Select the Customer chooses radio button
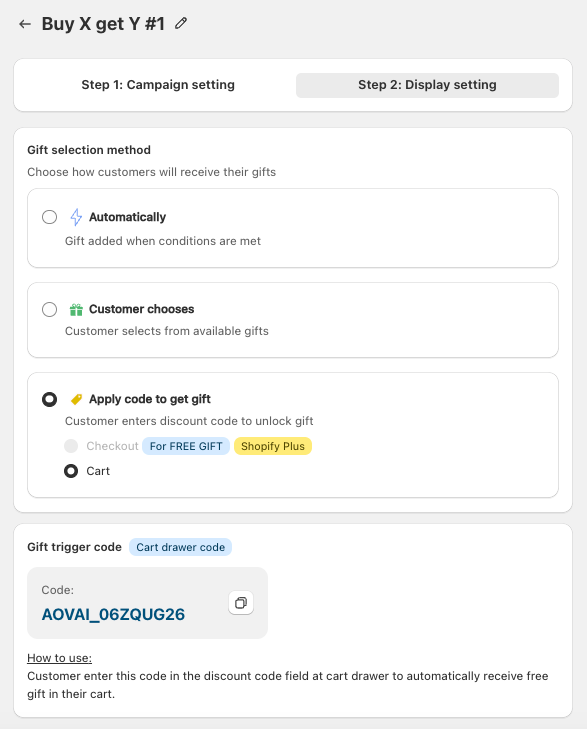 coord(49,309)
